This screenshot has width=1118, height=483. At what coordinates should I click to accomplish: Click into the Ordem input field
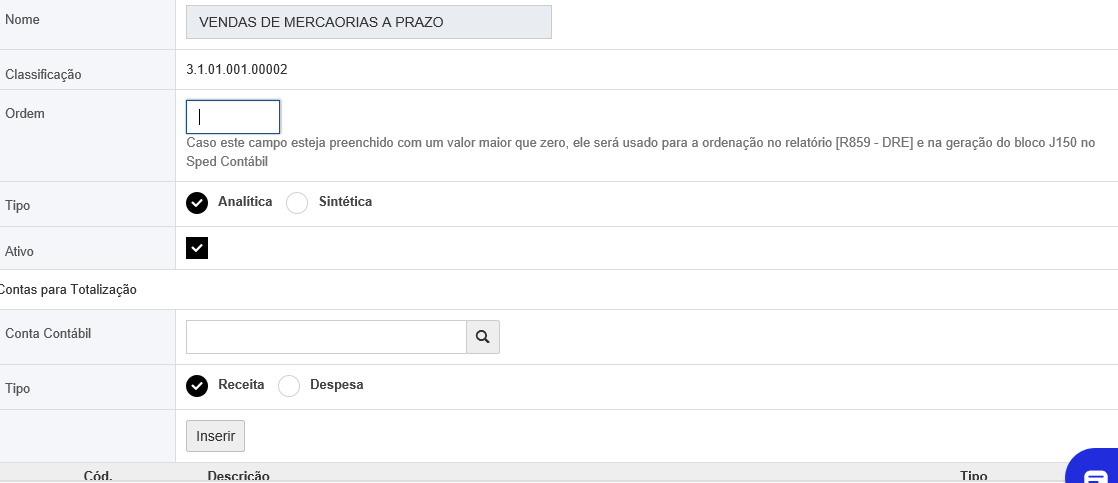click(x=232, y=117)
